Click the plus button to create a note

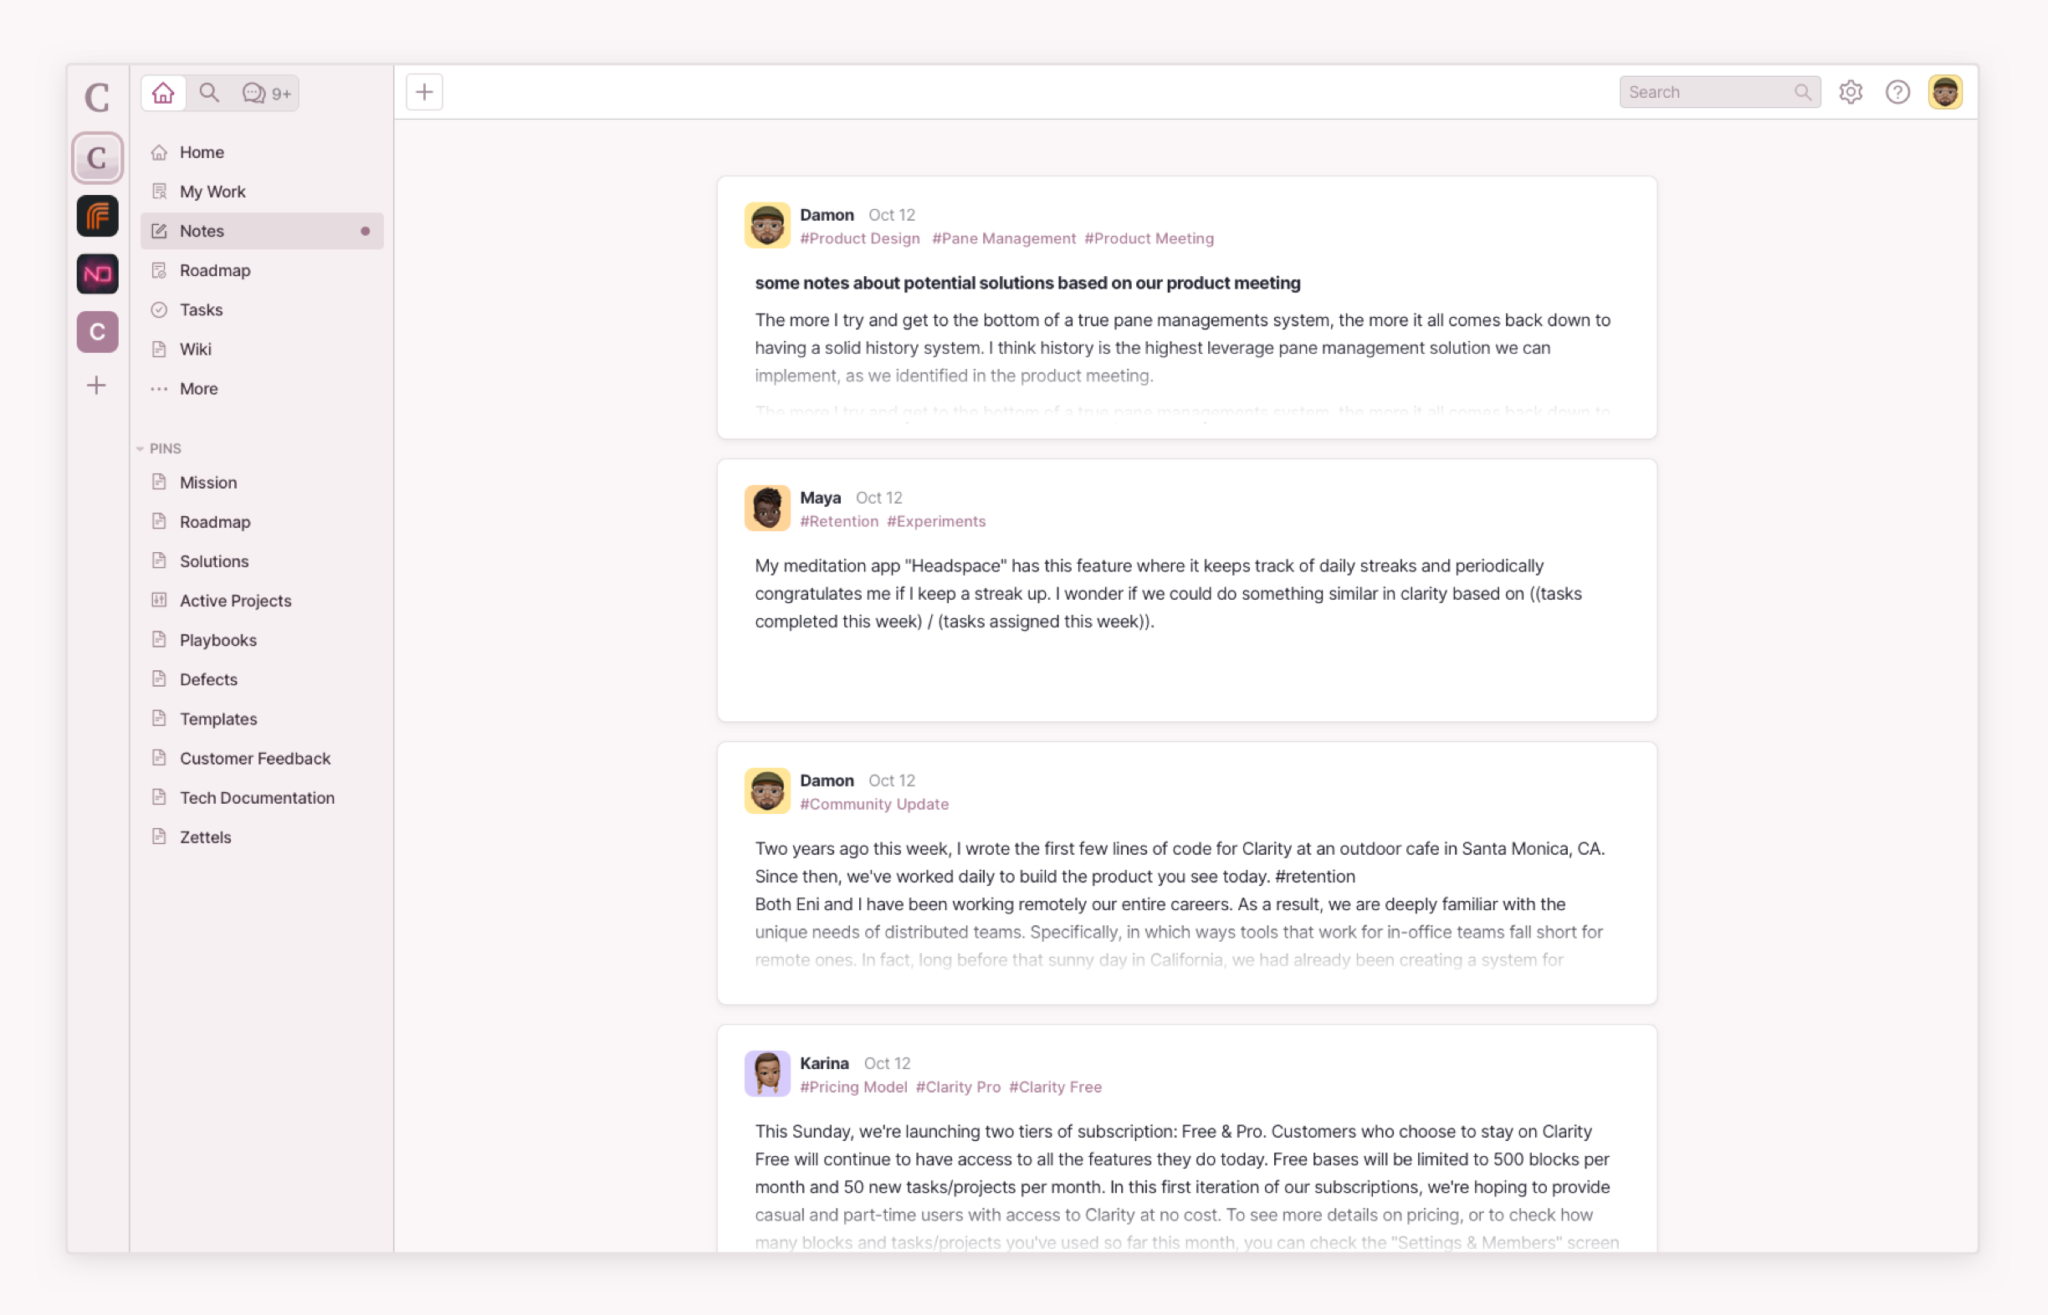coord(424,91)
